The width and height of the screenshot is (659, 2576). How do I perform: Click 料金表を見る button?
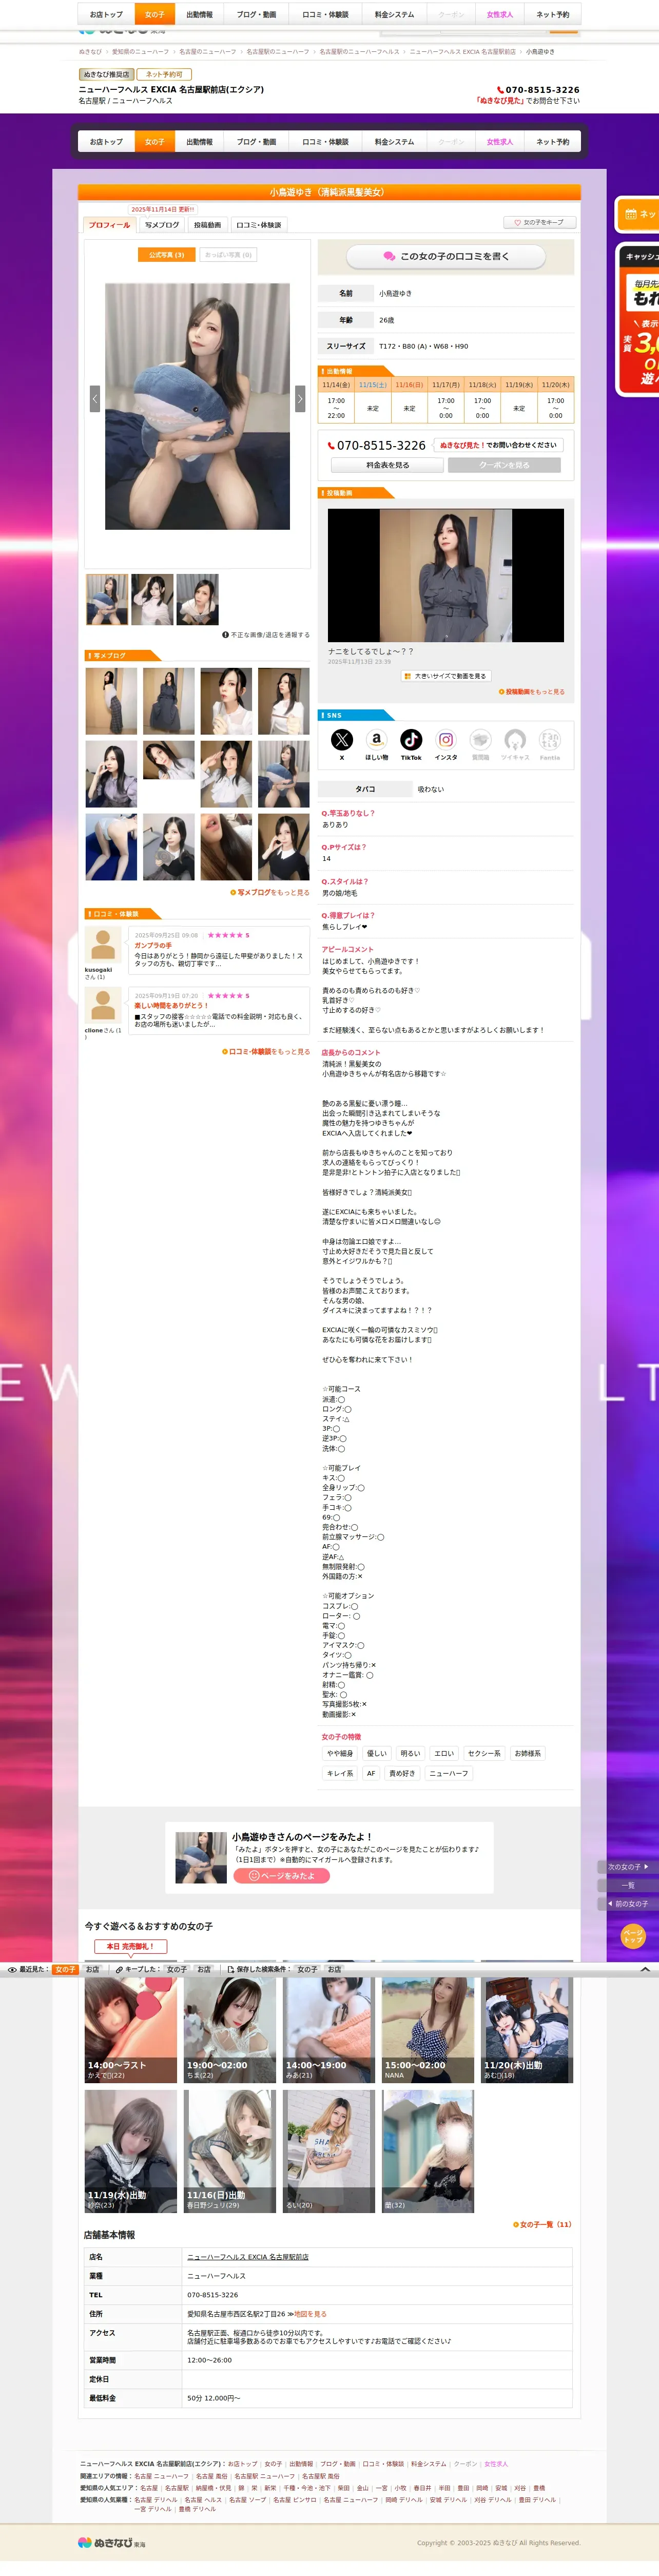[387, 465]
